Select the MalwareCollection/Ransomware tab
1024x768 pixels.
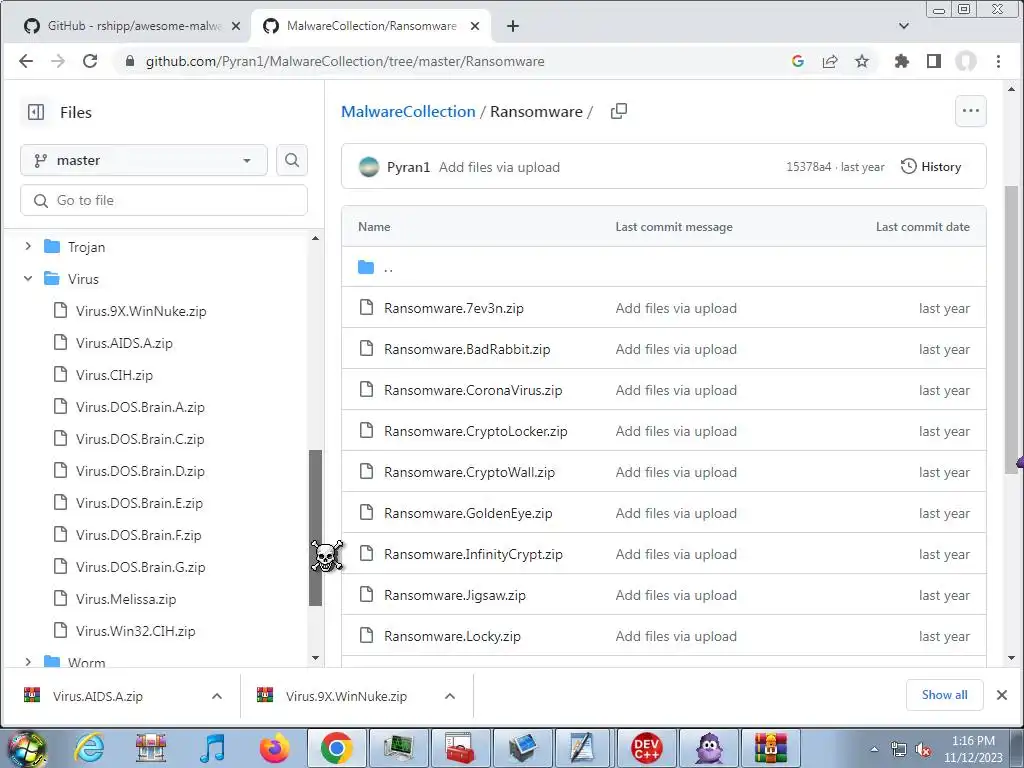[372, 26]
